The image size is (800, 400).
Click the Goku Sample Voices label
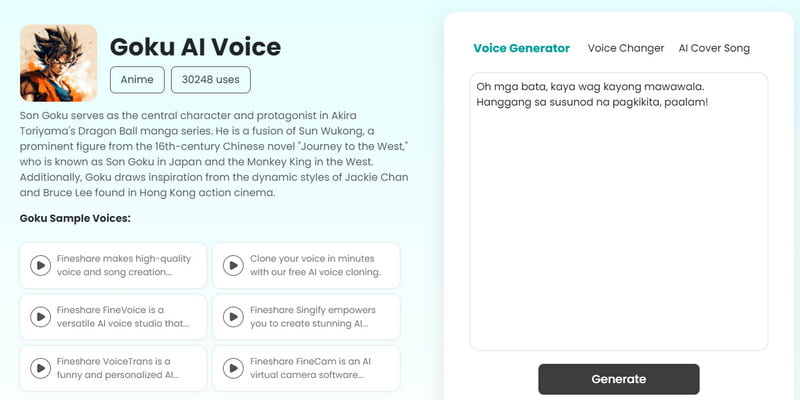tap(75, 218)
